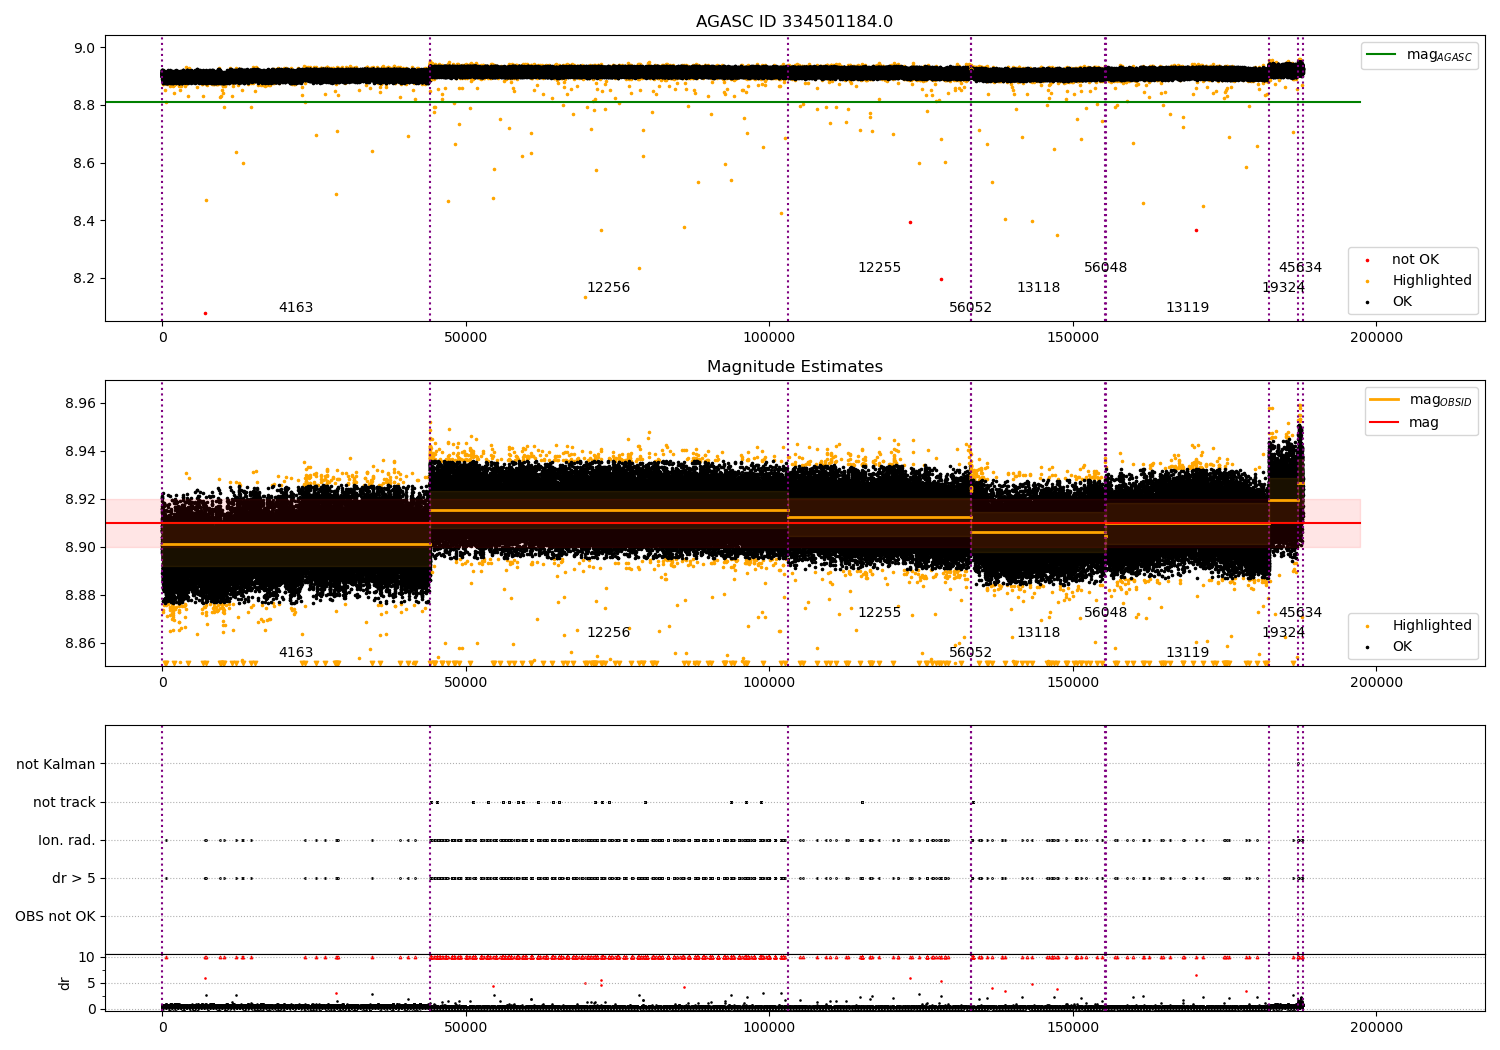Click obsid label 56052 in Magnitude Estimates plot
Image resolution: width=1500 pixels, height=1050 pixels.
[x=970, y=653]
